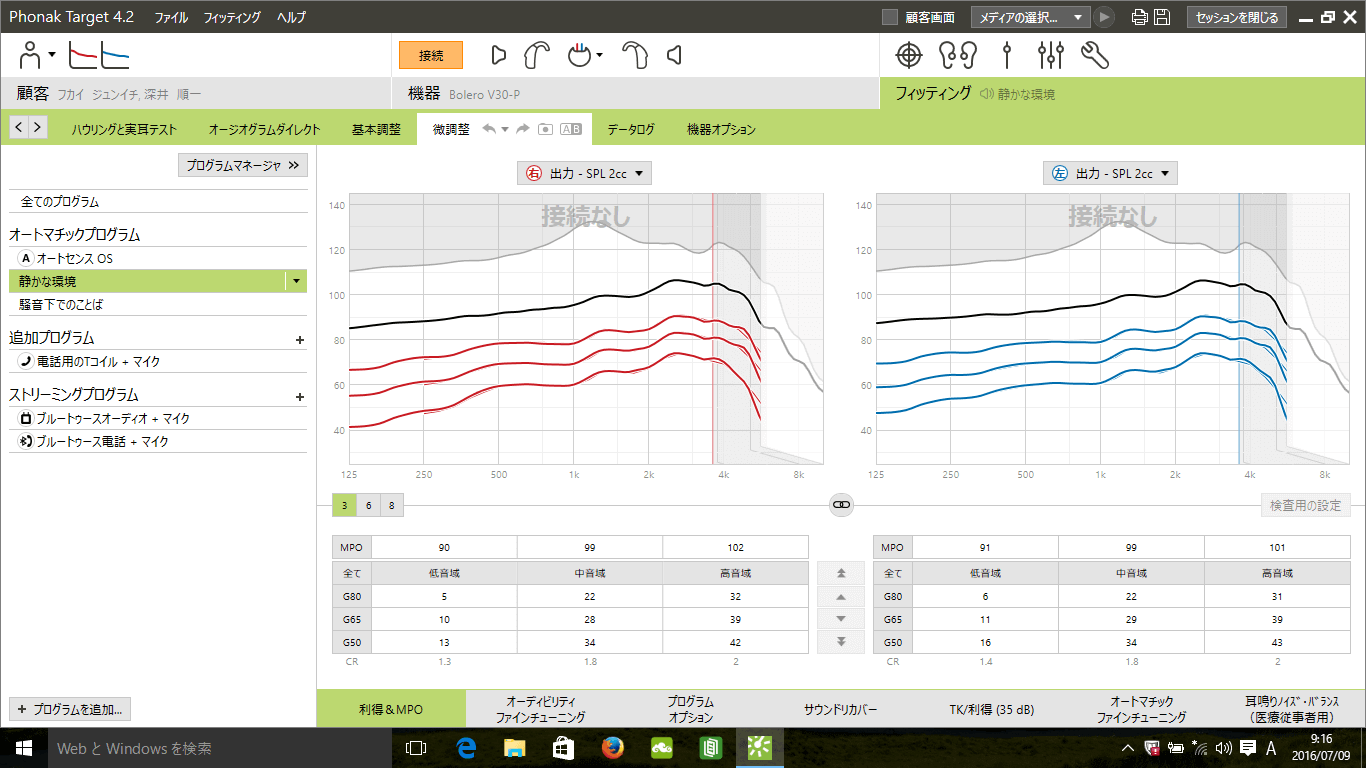This screenshot has height=768, width=1366.
Task: Click the left behind-the-ear device icon
Action: pyautogui.click(x=635, y=55)
